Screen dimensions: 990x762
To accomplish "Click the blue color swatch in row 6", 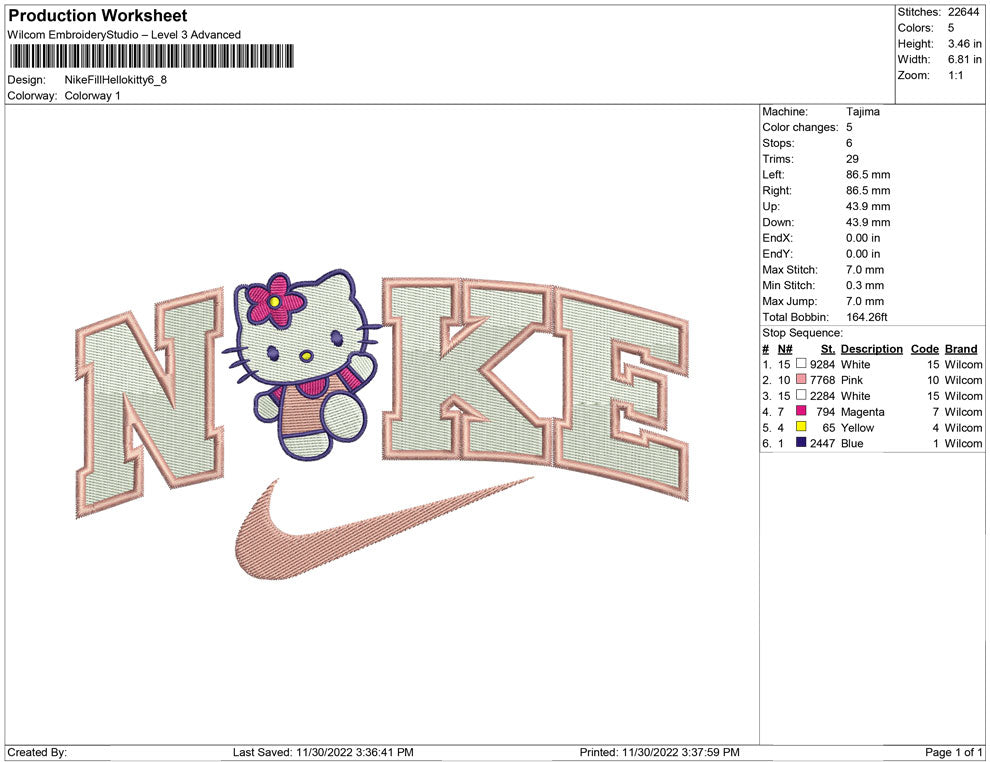I will click(x=801, y=443).
